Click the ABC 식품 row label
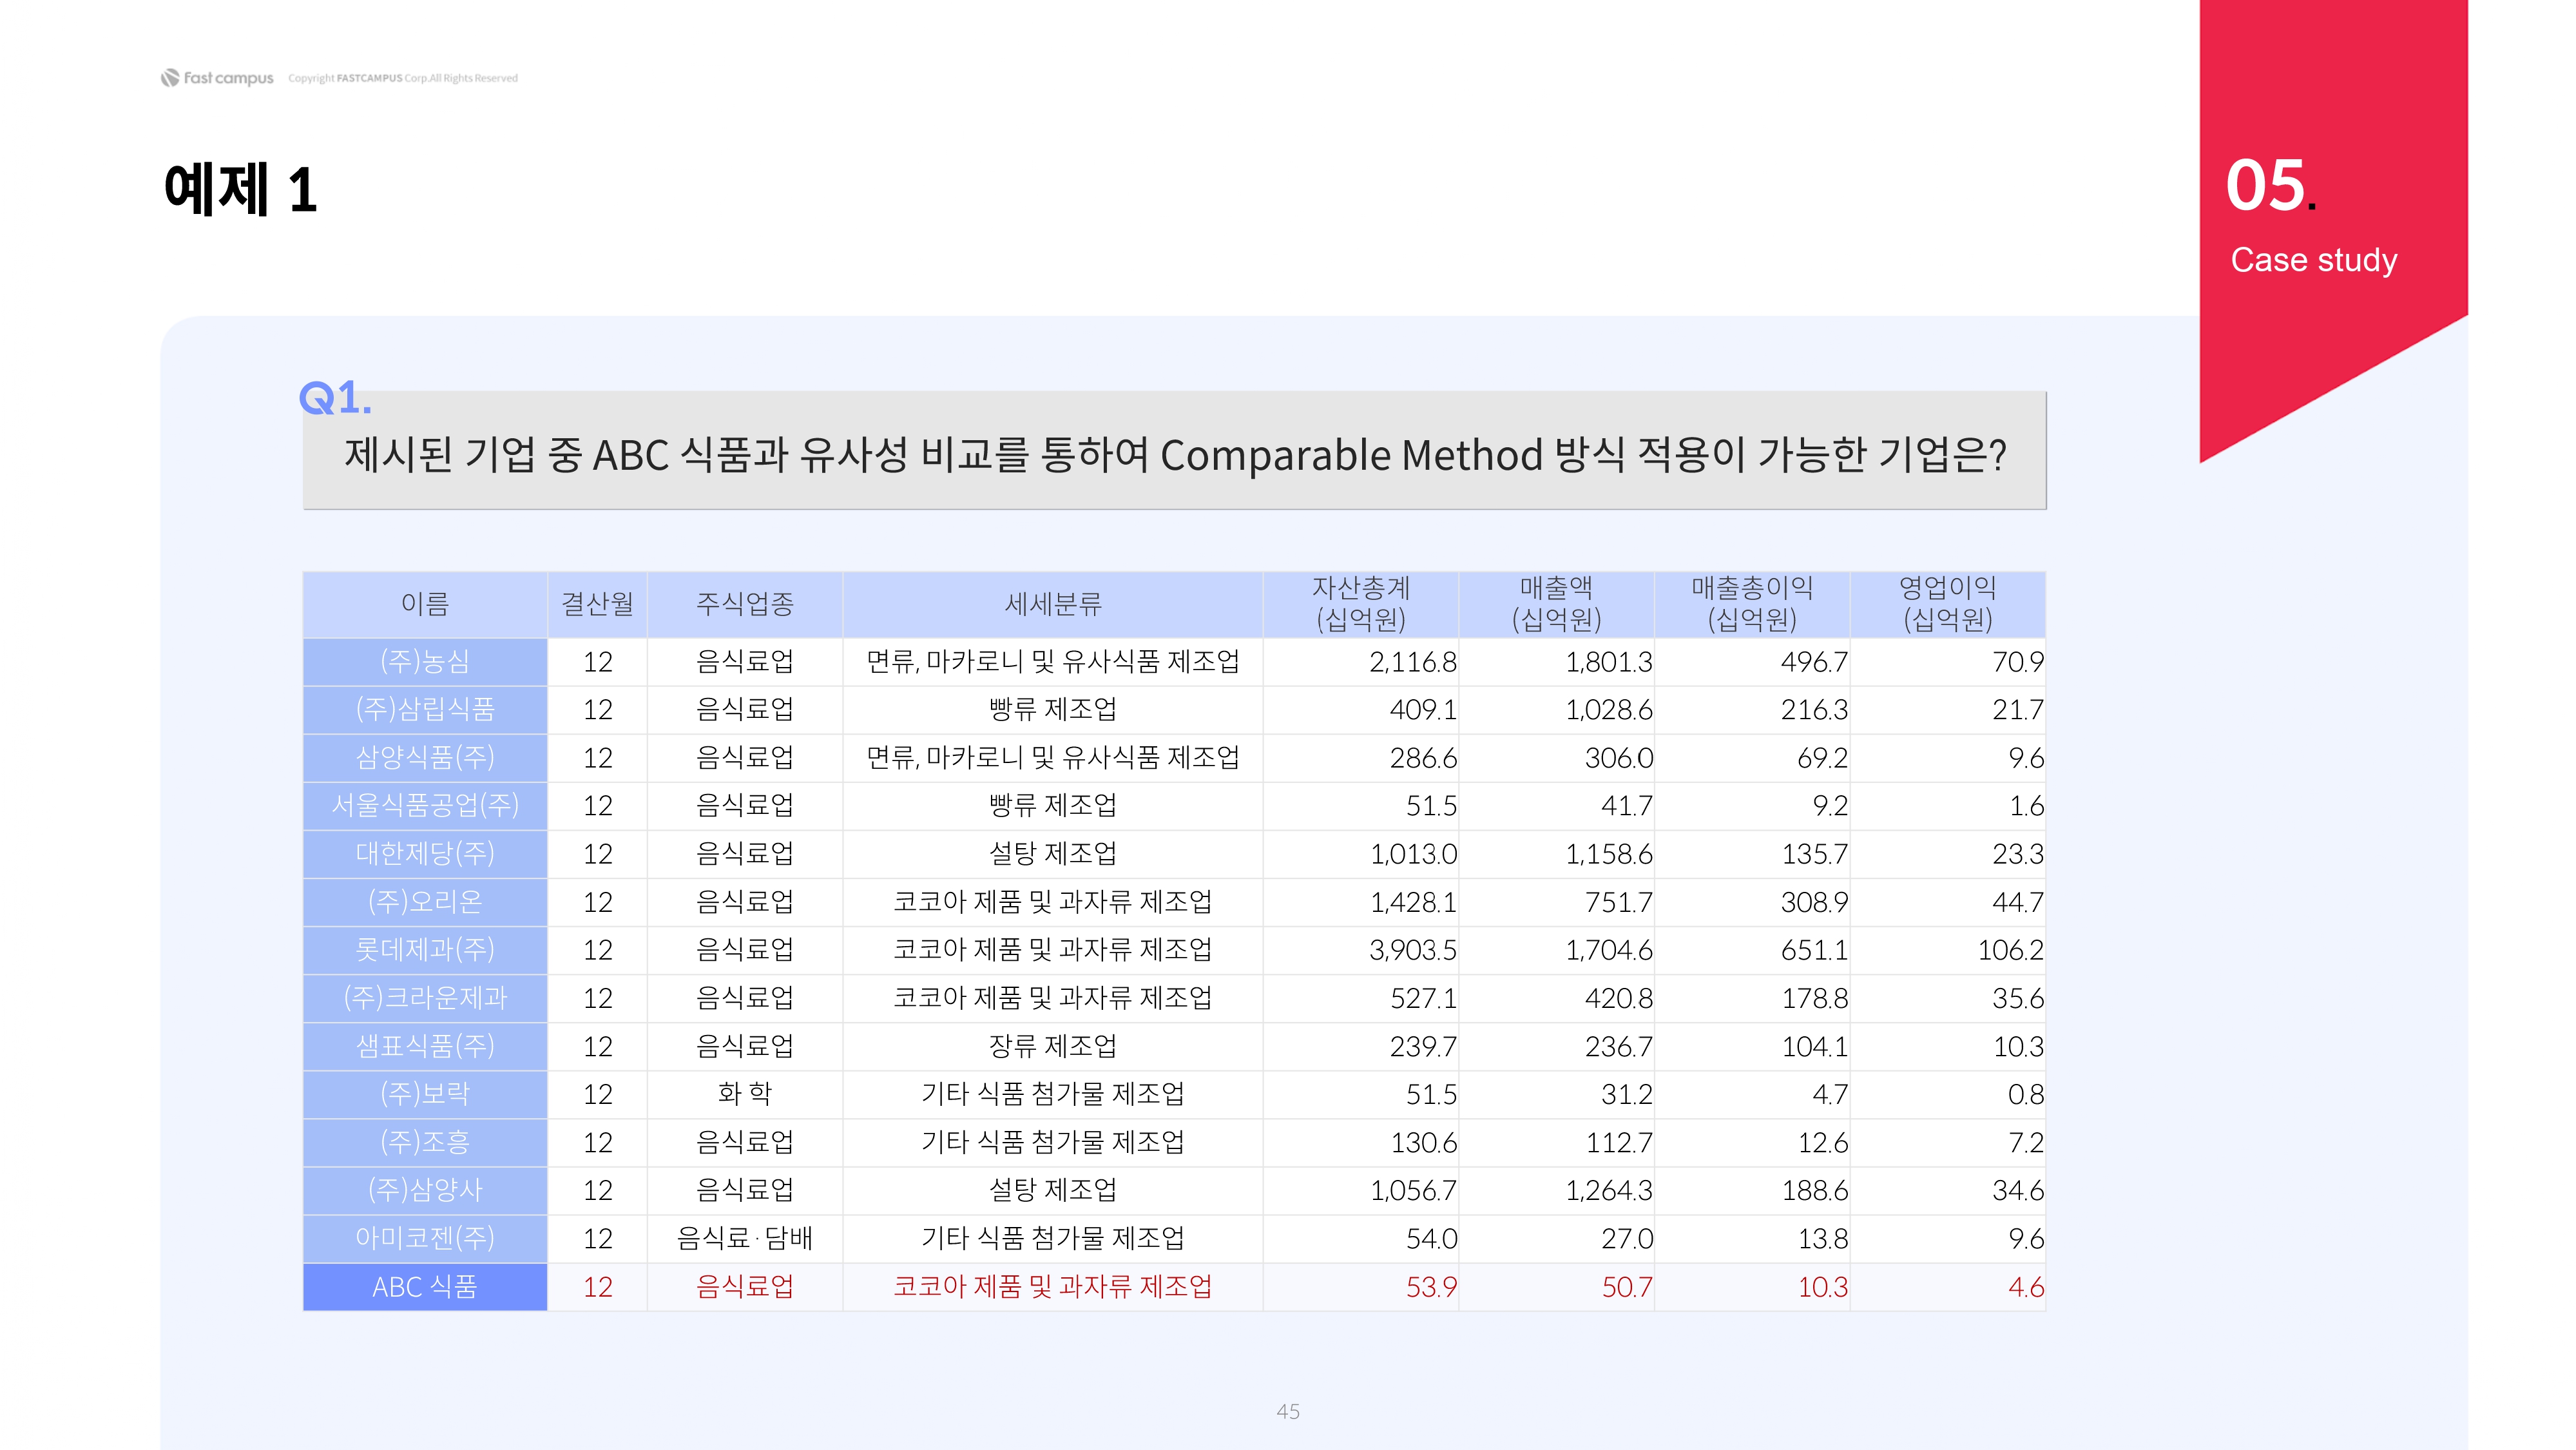This screenshot has height=1450, width=2576. (425, 1287)
